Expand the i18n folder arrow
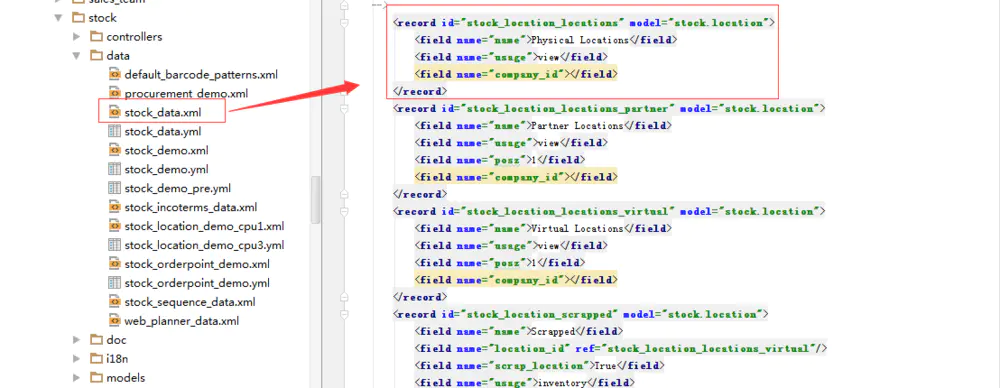 click(77, 359)
